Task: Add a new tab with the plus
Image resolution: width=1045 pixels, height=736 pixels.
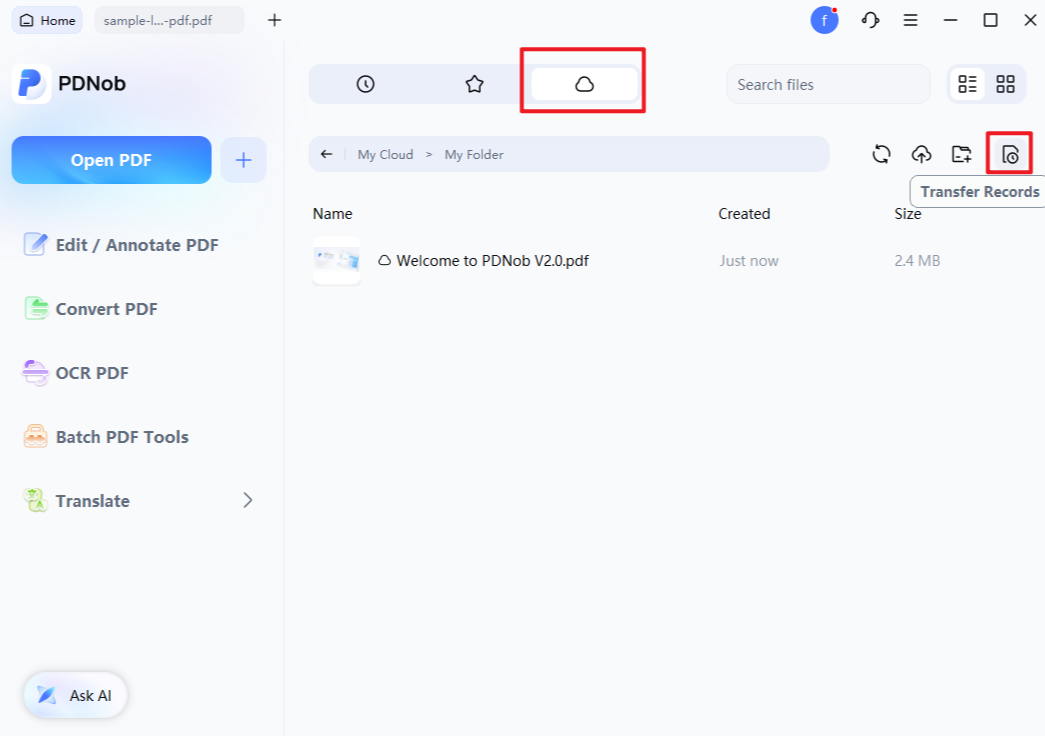Action: click(274, 21)
